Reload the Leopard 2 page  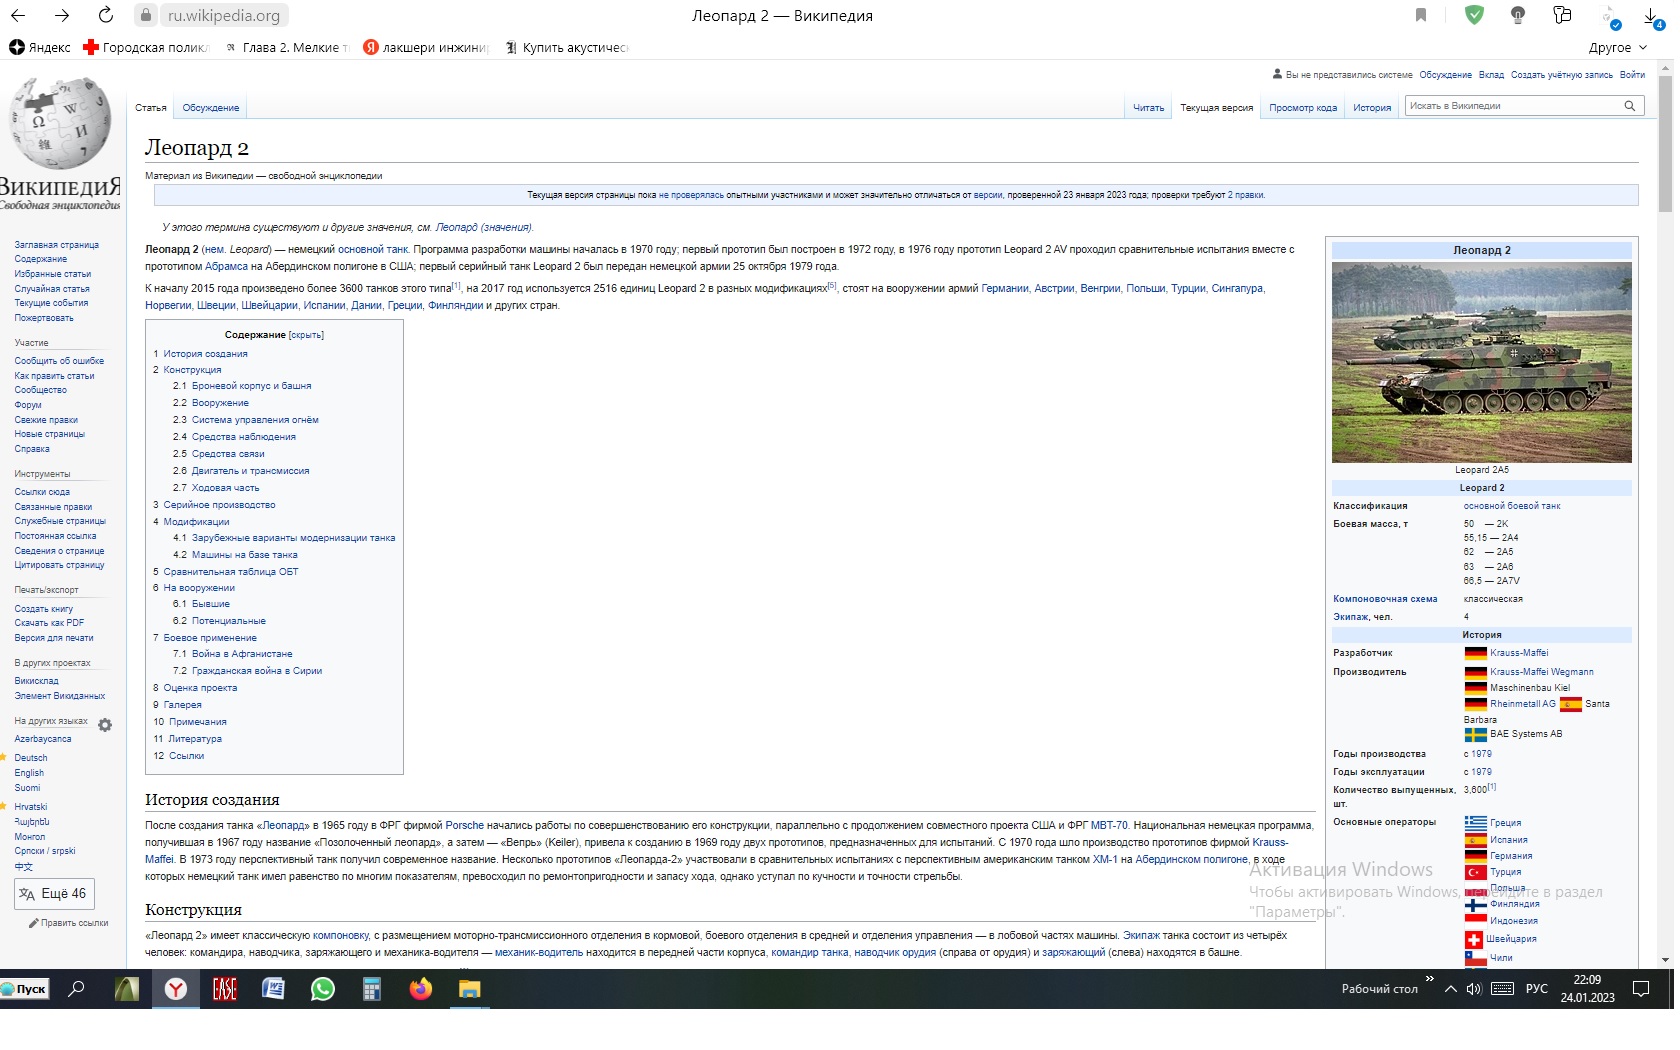click(x=106, y=15)
